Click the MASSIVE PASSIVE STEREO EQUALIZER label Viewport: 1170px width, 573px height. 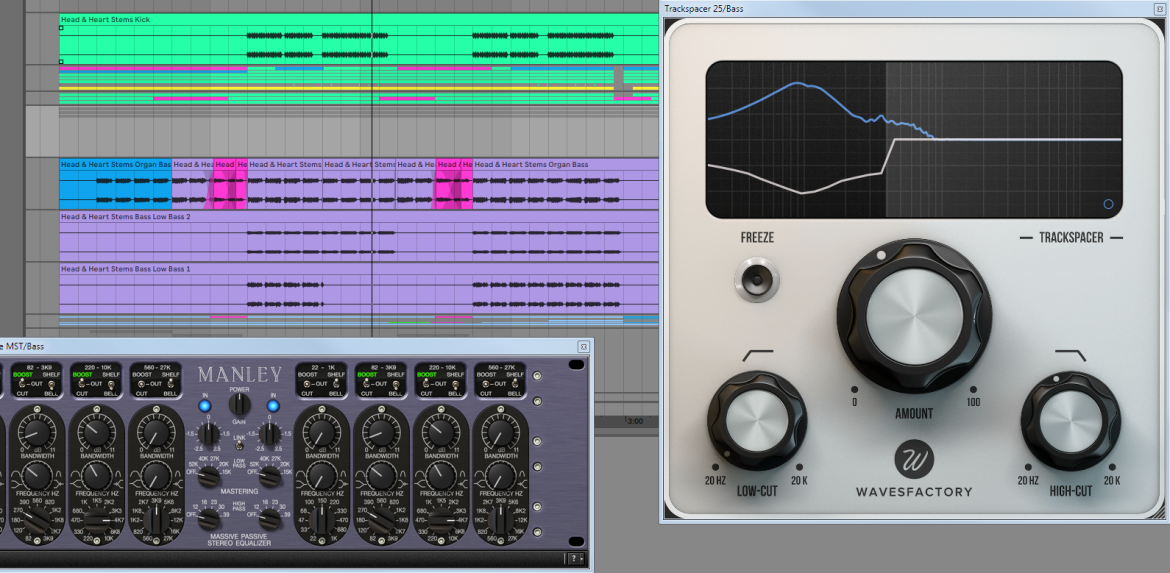pos(240,540)
